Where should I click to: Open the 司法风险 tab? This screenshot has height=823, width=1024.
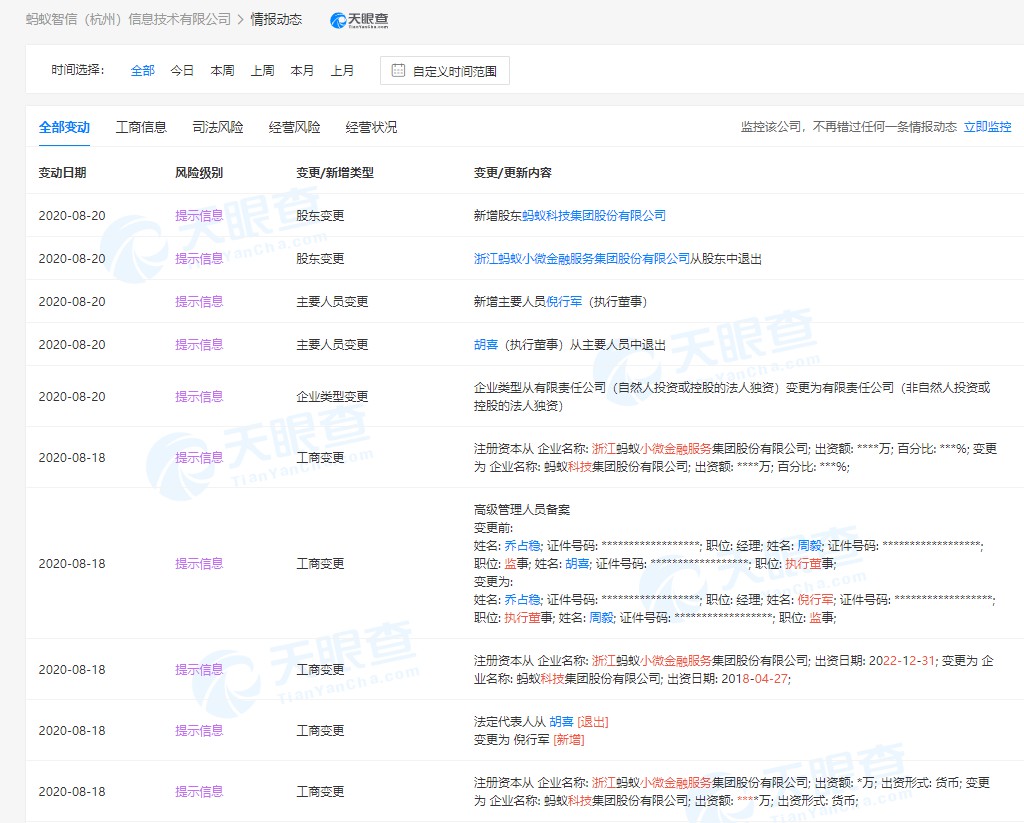click(x=217, y=127)
